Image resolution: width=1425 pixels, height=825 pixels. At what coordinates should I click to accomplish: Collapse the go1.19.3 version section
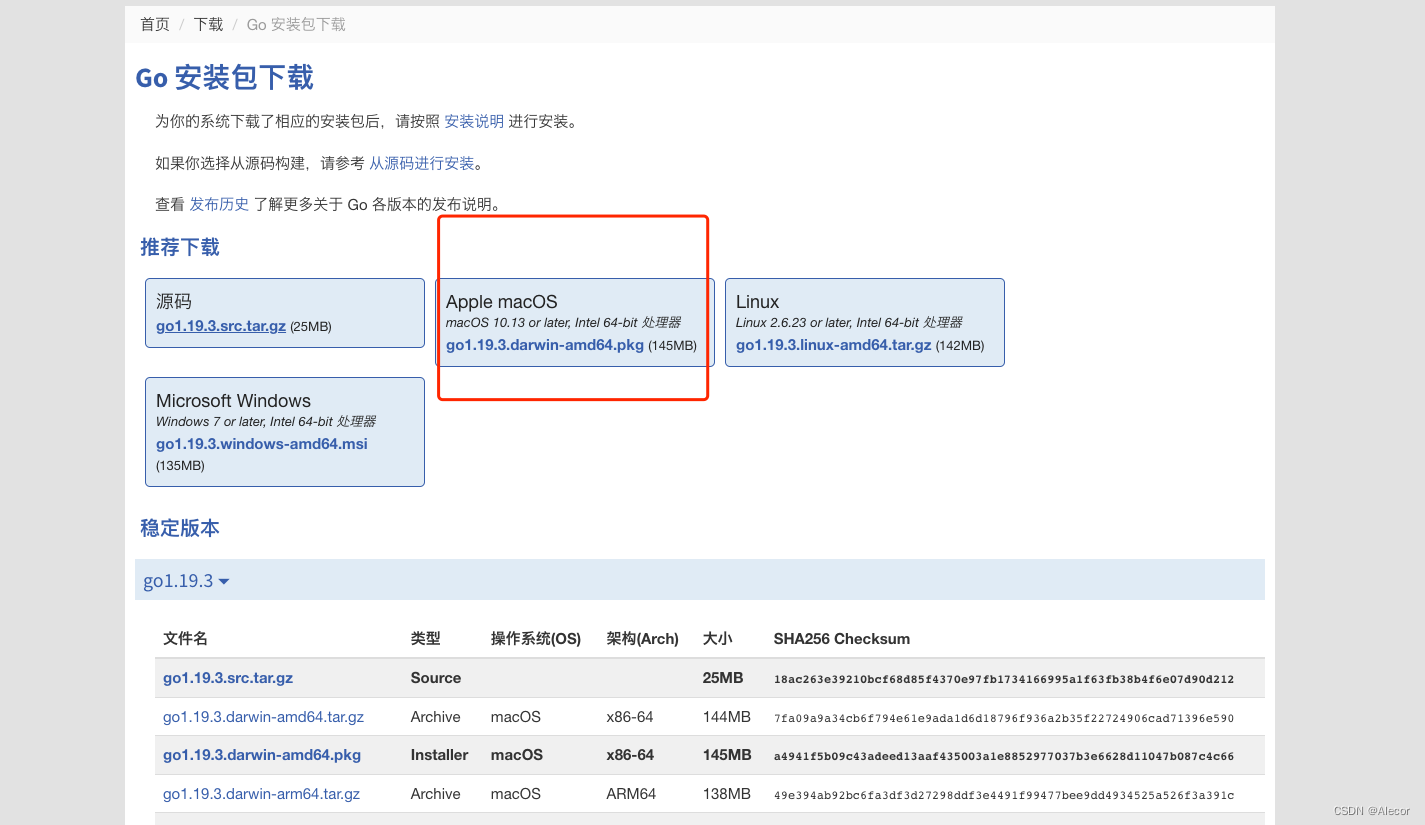point(186,581)
